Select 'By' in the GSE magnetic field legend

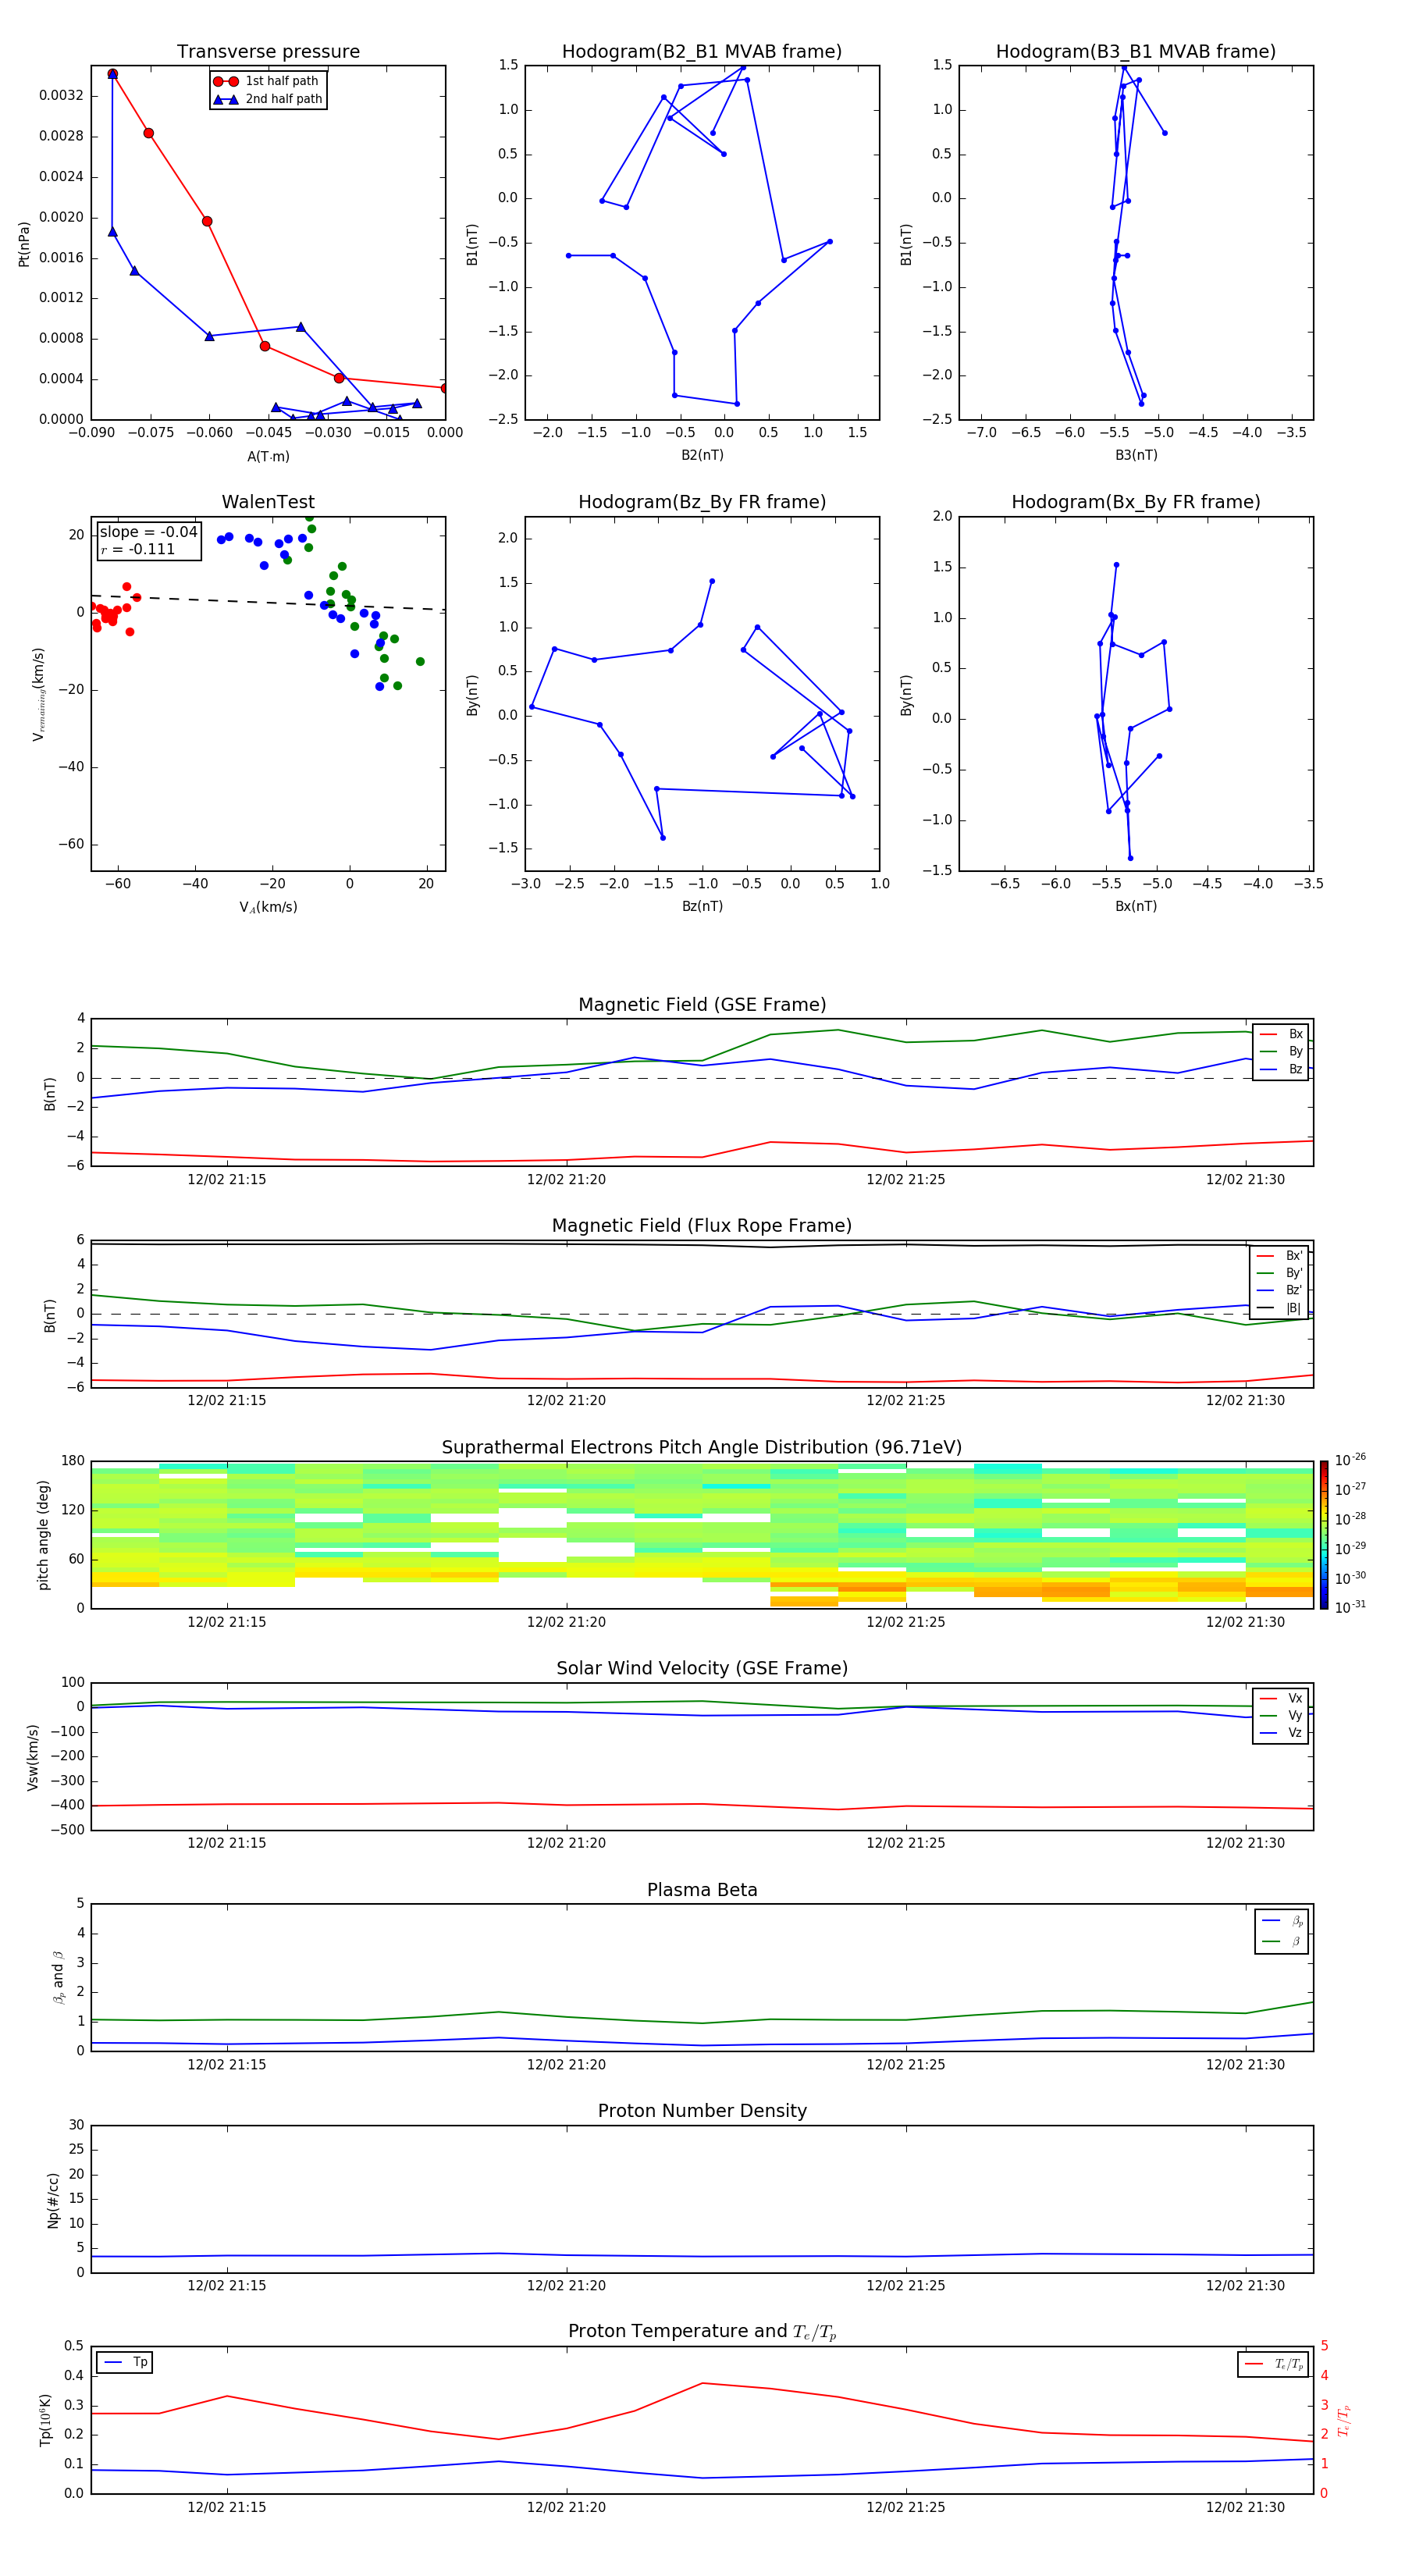(x=1282, y=1051)
